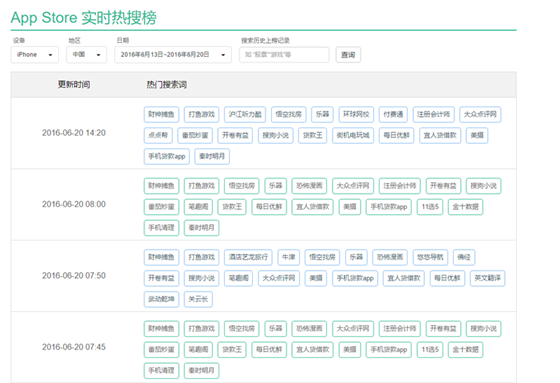Select the 关云长 keyword tag
Screen dimensions: 560x383
coord(198,299)
